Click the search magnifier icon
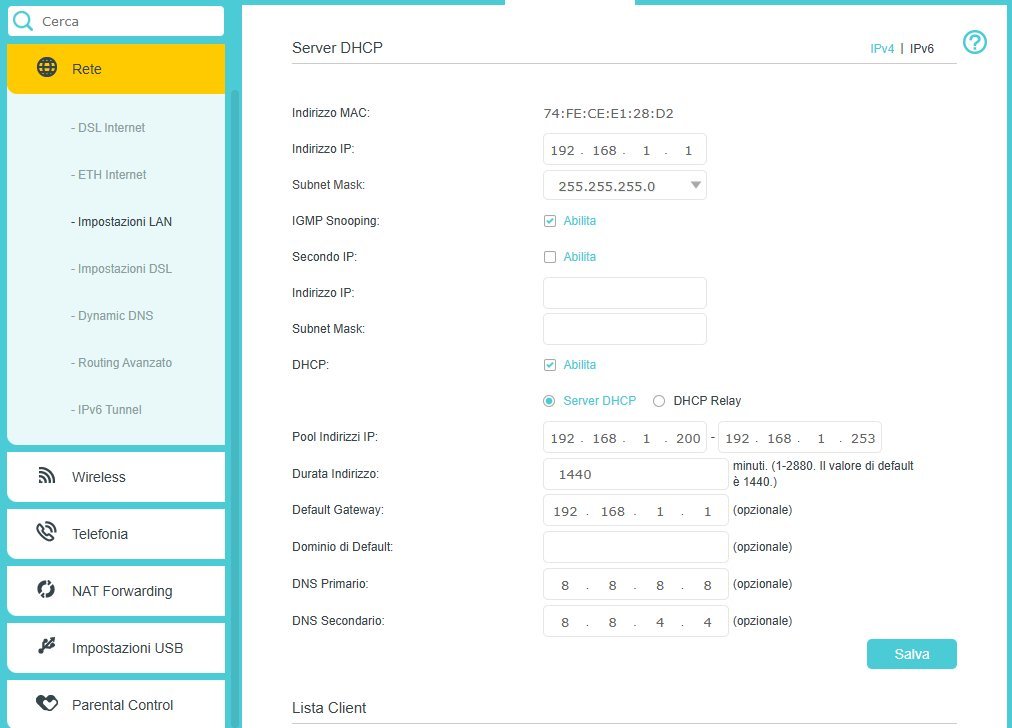This screenshot has width=1012, height=728. point(23,21)
